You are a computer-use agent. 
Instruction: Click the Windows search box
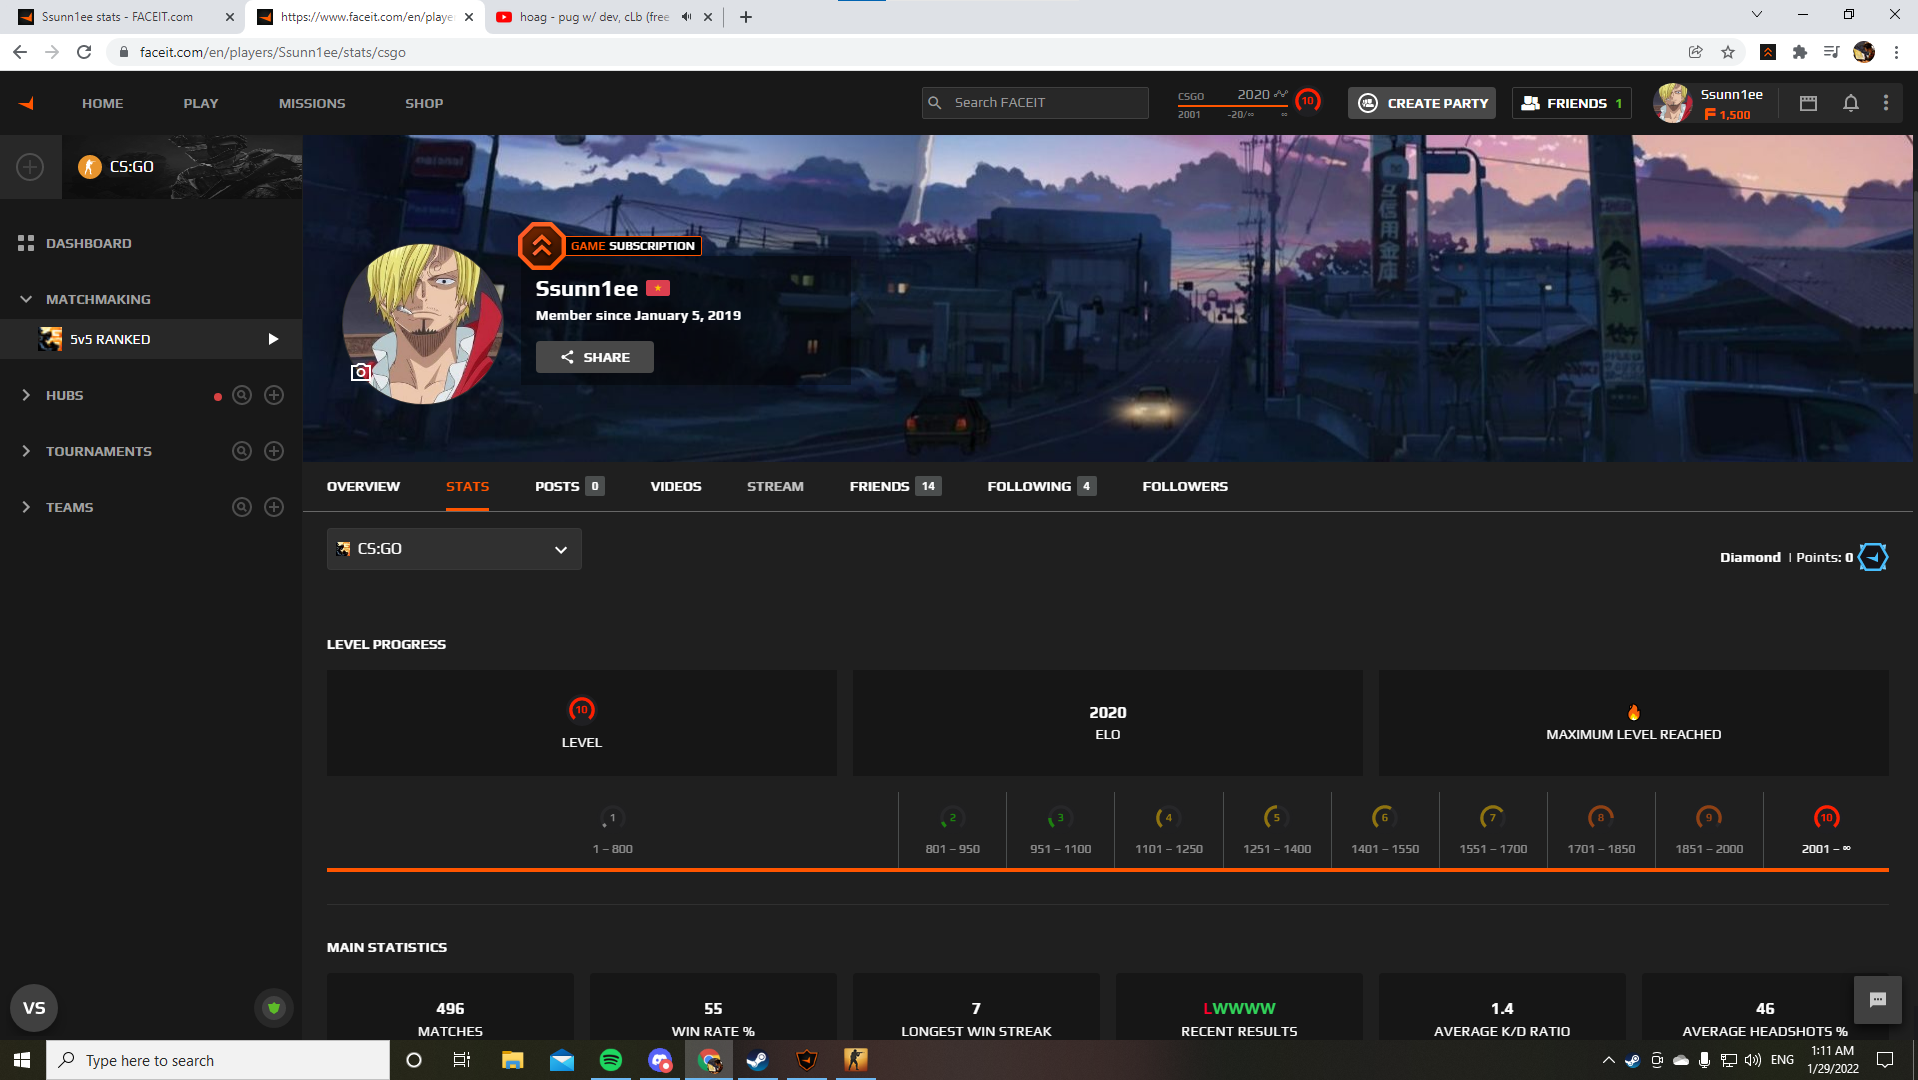[x=218, y=1060]
